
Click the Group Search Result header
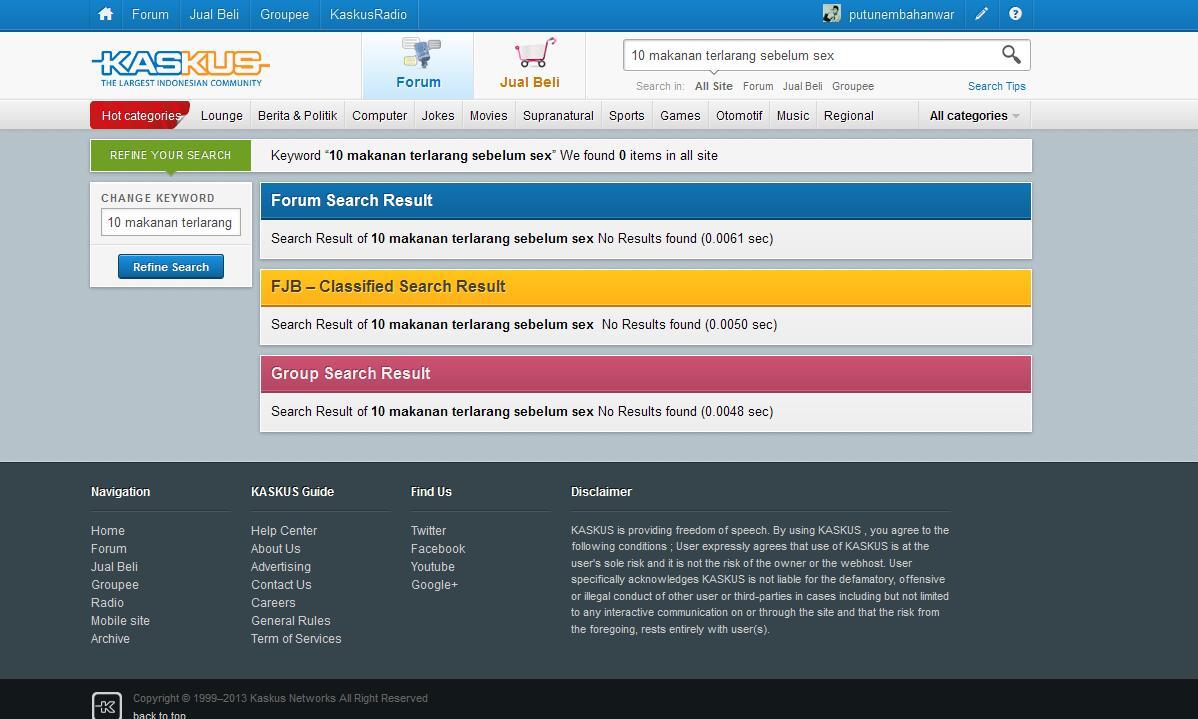(646, 374)
